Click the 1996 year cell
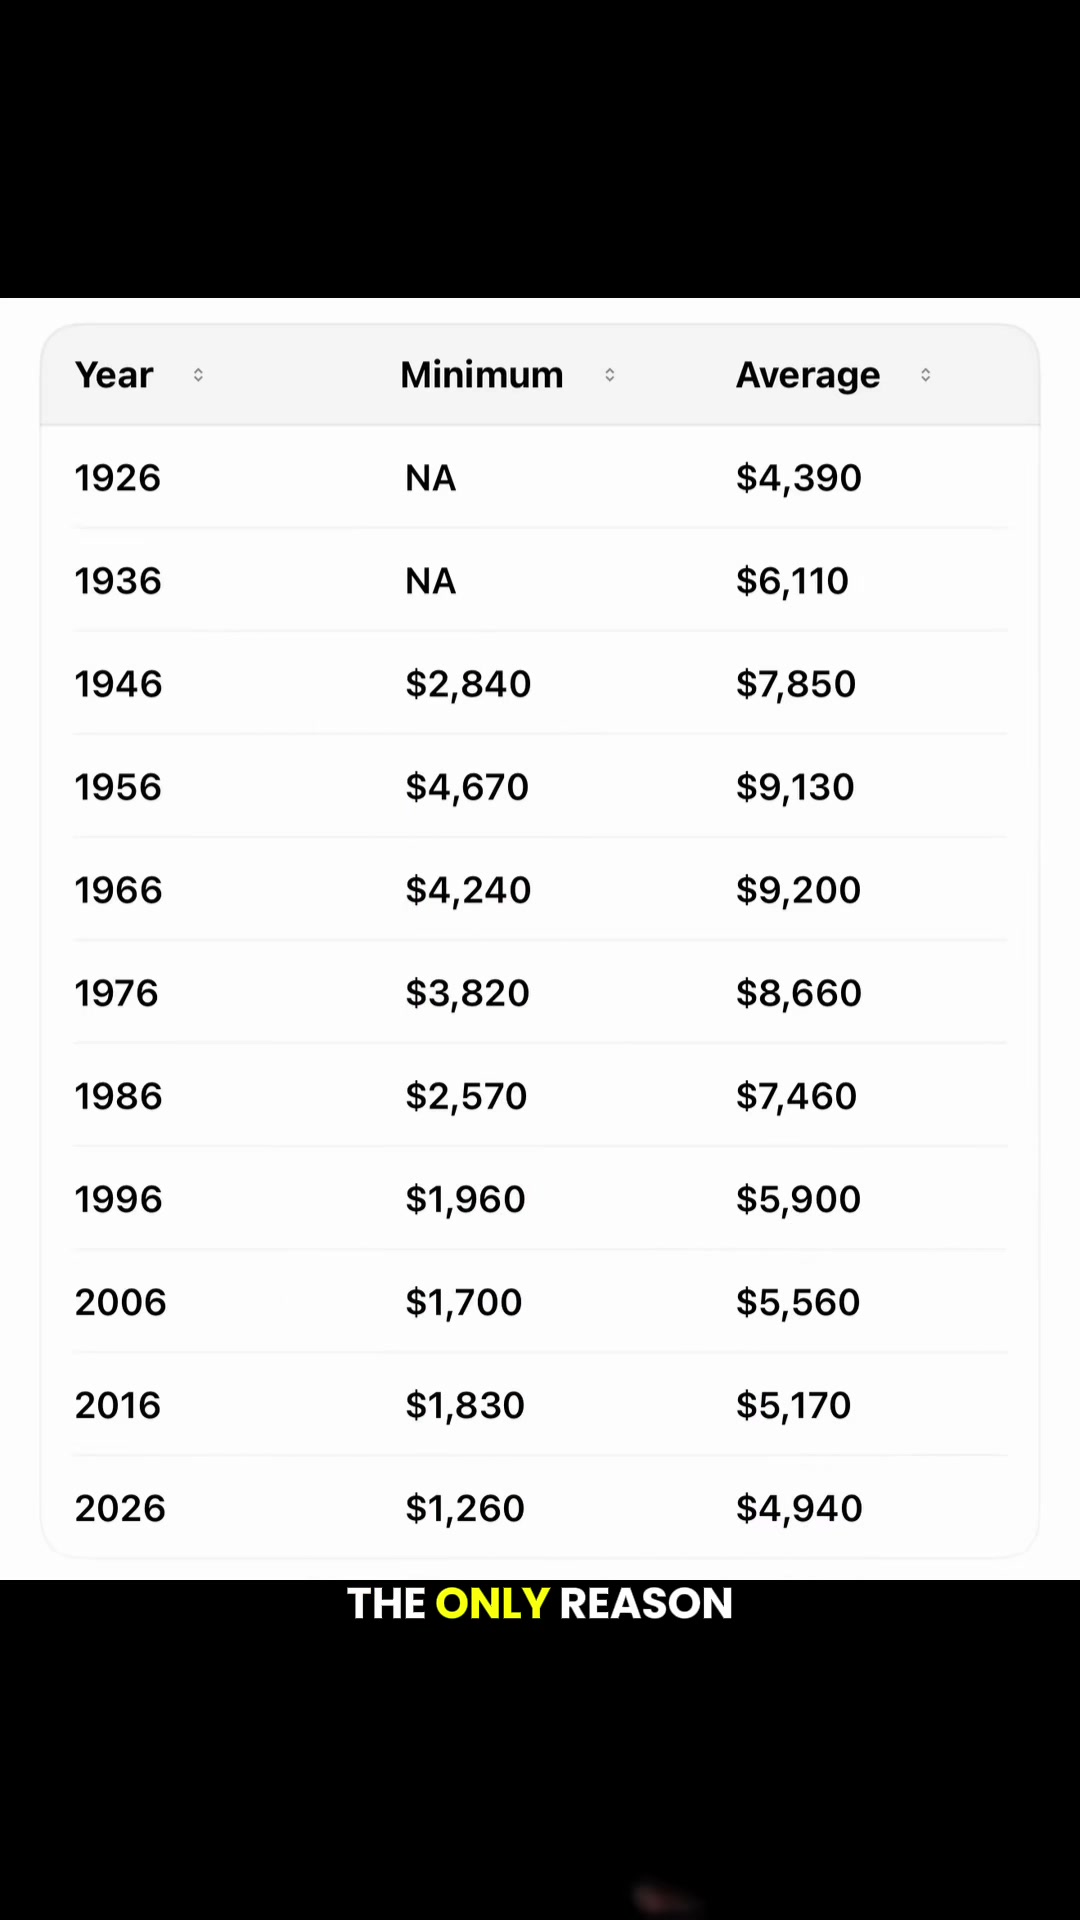Screen dimensions: 1080x1920 pyautogui.click(x=118, y=1199)
